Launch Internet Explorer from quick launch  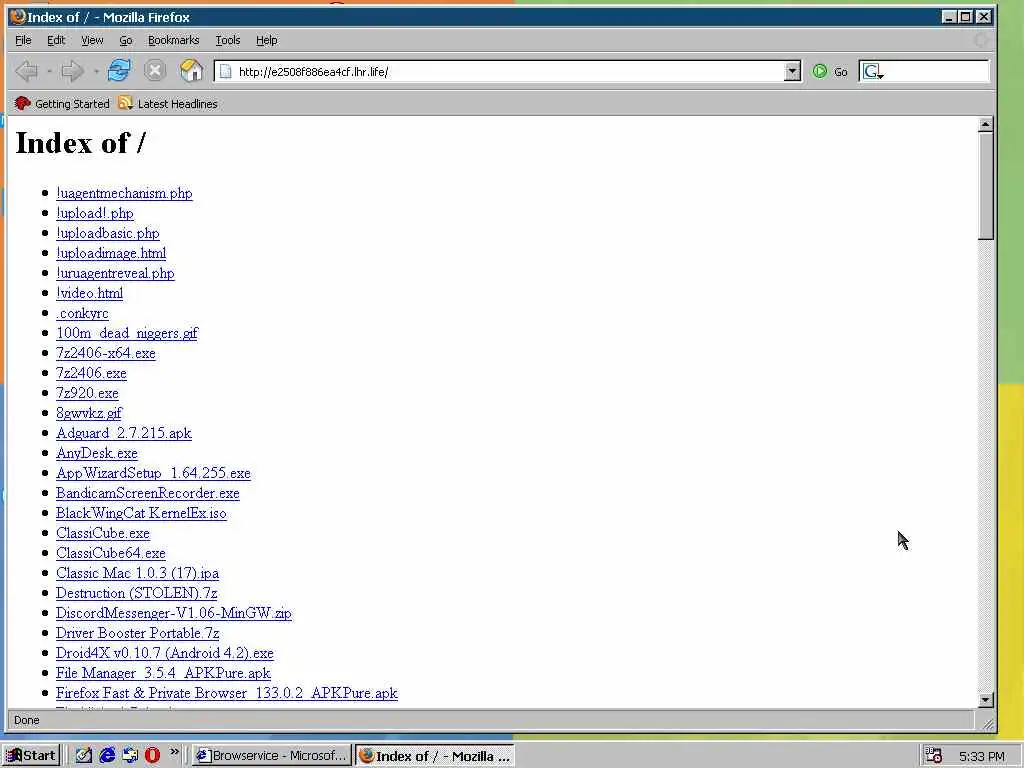click(x=107, y=756)
